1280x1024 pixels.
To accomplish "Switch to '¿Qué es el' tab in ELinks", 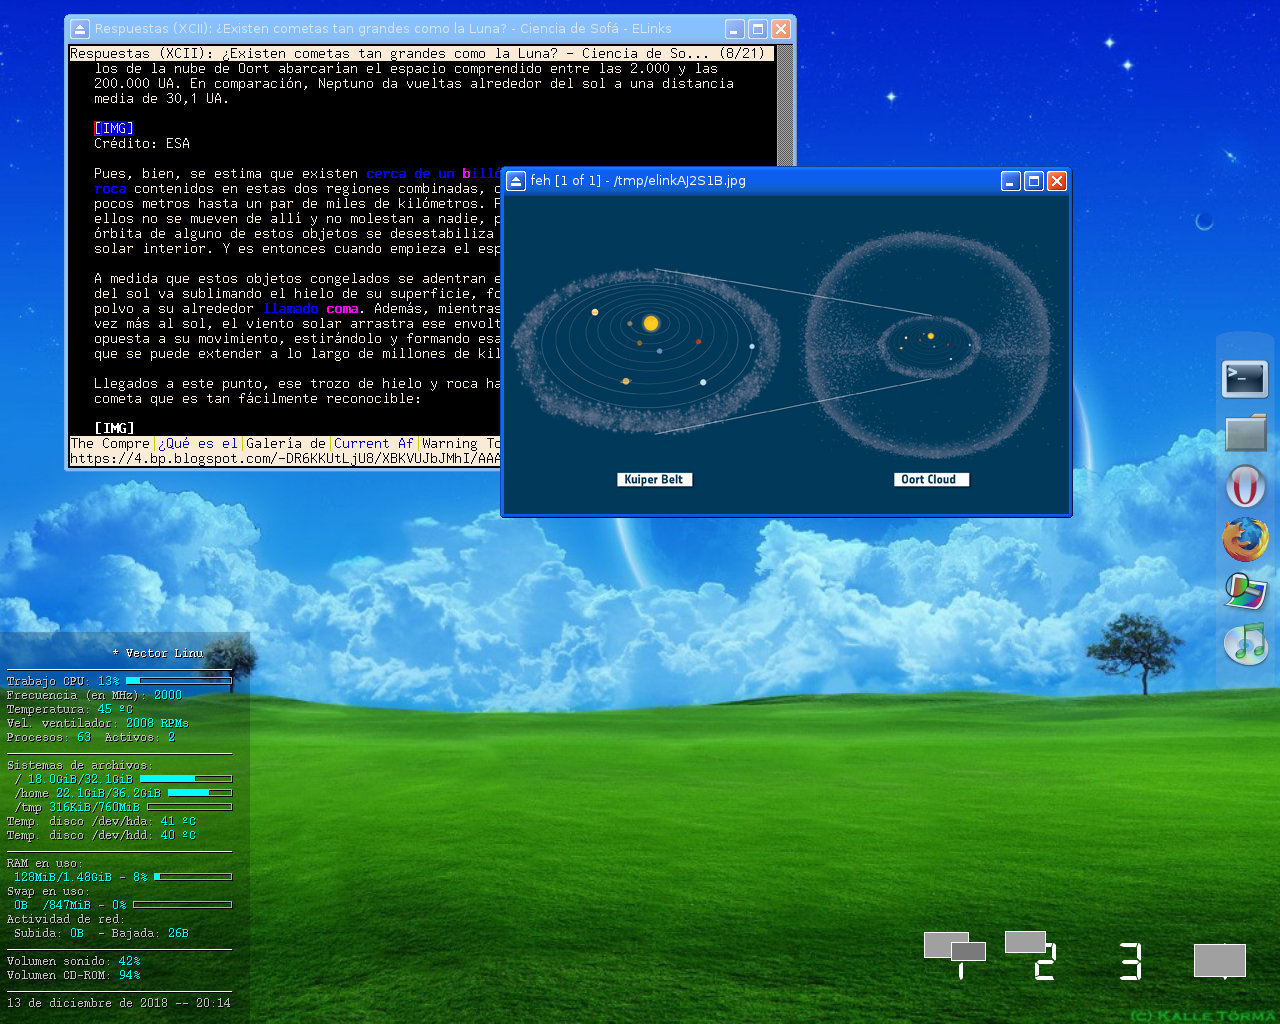I will [x=198, y=444].
